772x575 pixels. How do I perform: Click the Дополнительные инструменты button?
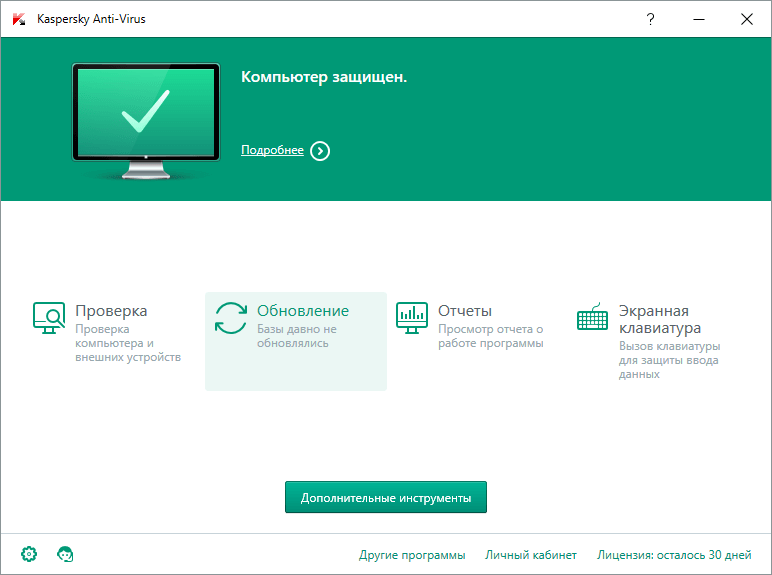click(x=386, y=497)
